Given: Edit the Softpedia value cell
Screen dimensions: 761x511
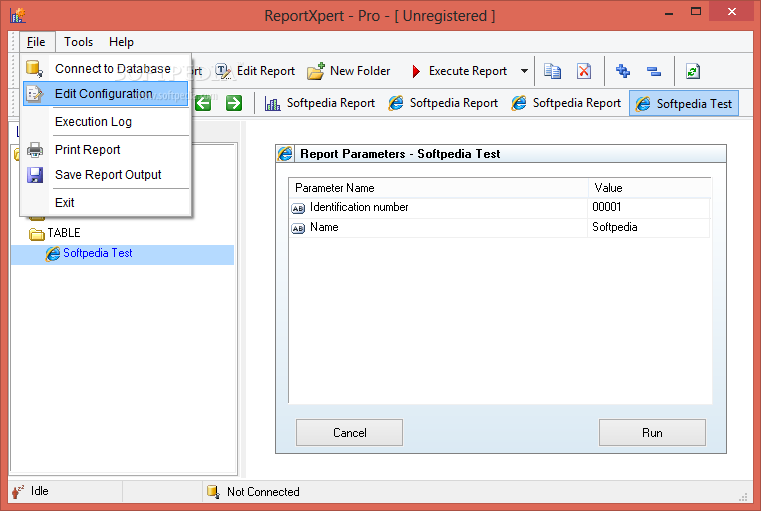Looking at the screenshot, I should 648,228.
